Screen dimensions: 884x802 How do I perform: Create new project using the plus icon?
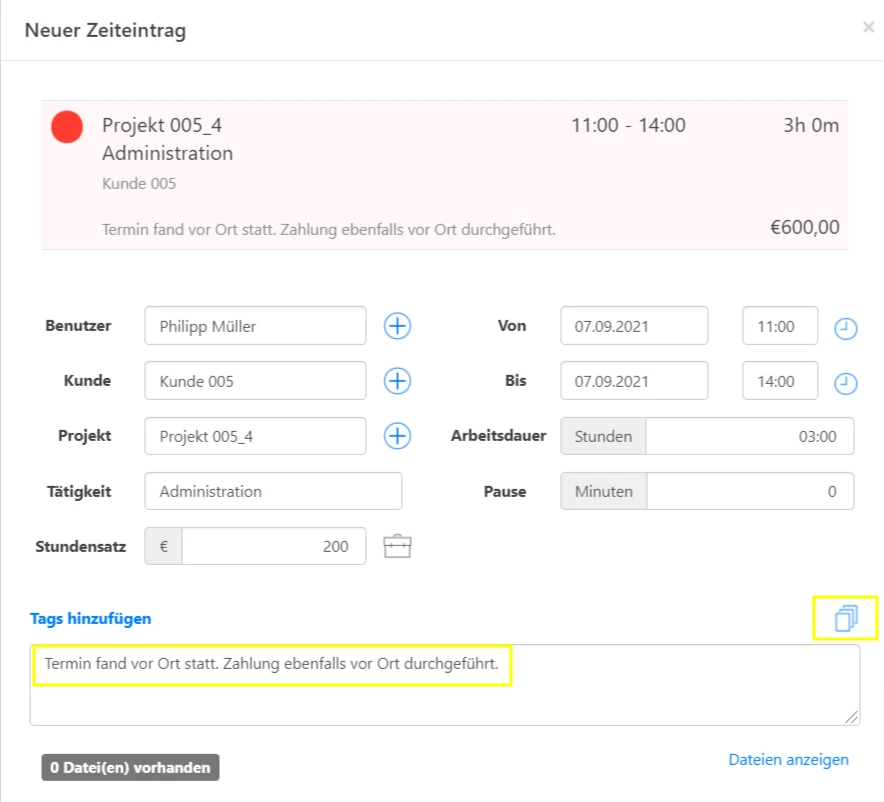coord(397,436)
